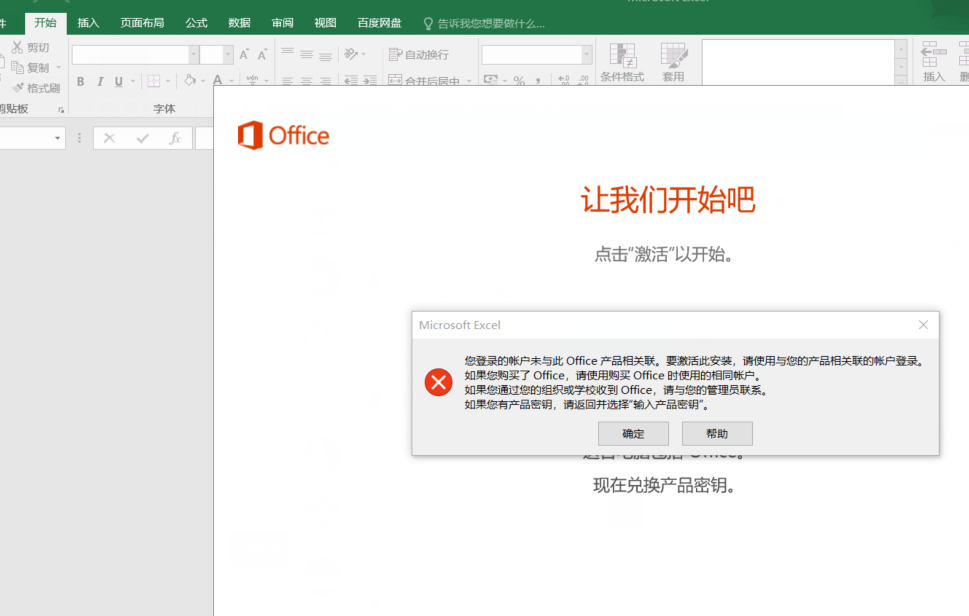
Task: Click the font color A icon
Action: (218, 80)
